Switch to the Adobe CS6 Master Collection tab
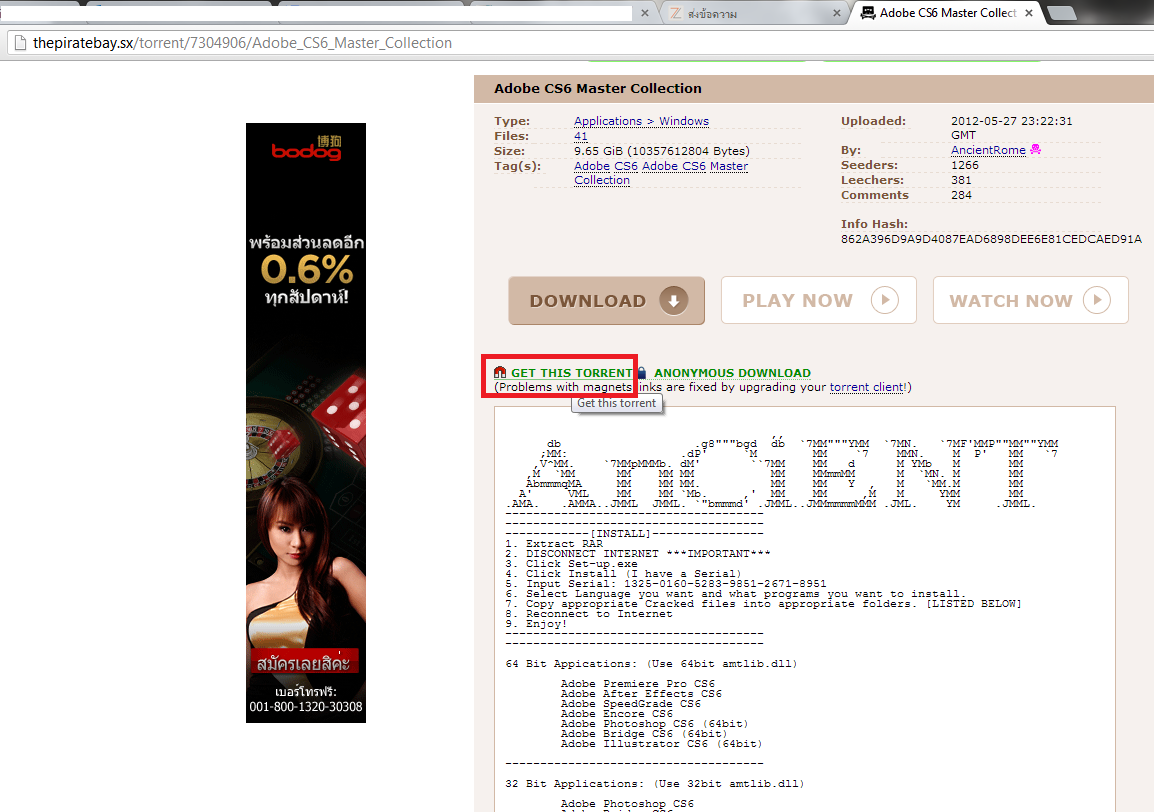 (x=947, y=13)
